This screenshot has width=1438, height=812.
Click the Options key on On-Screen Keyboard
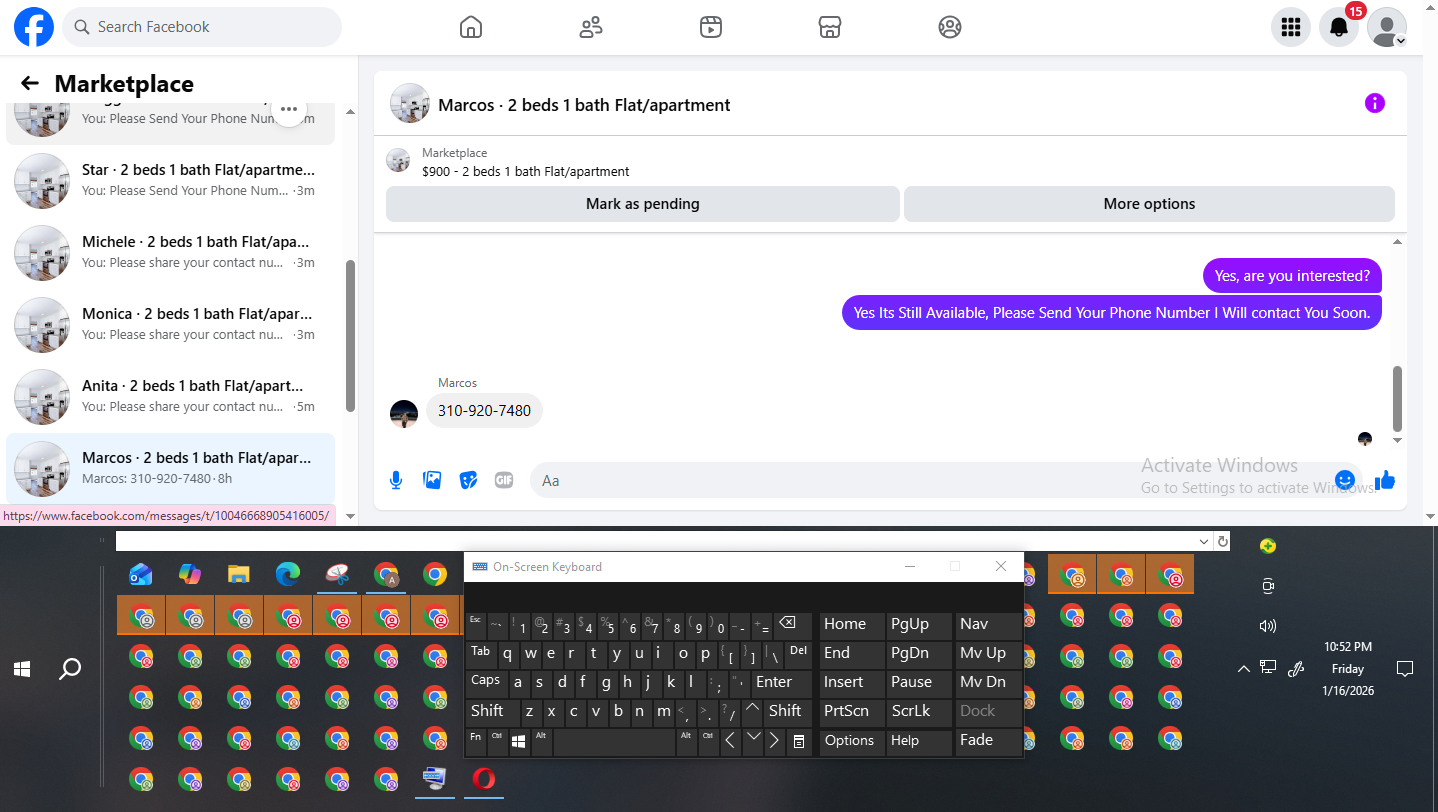pos(851,741)
